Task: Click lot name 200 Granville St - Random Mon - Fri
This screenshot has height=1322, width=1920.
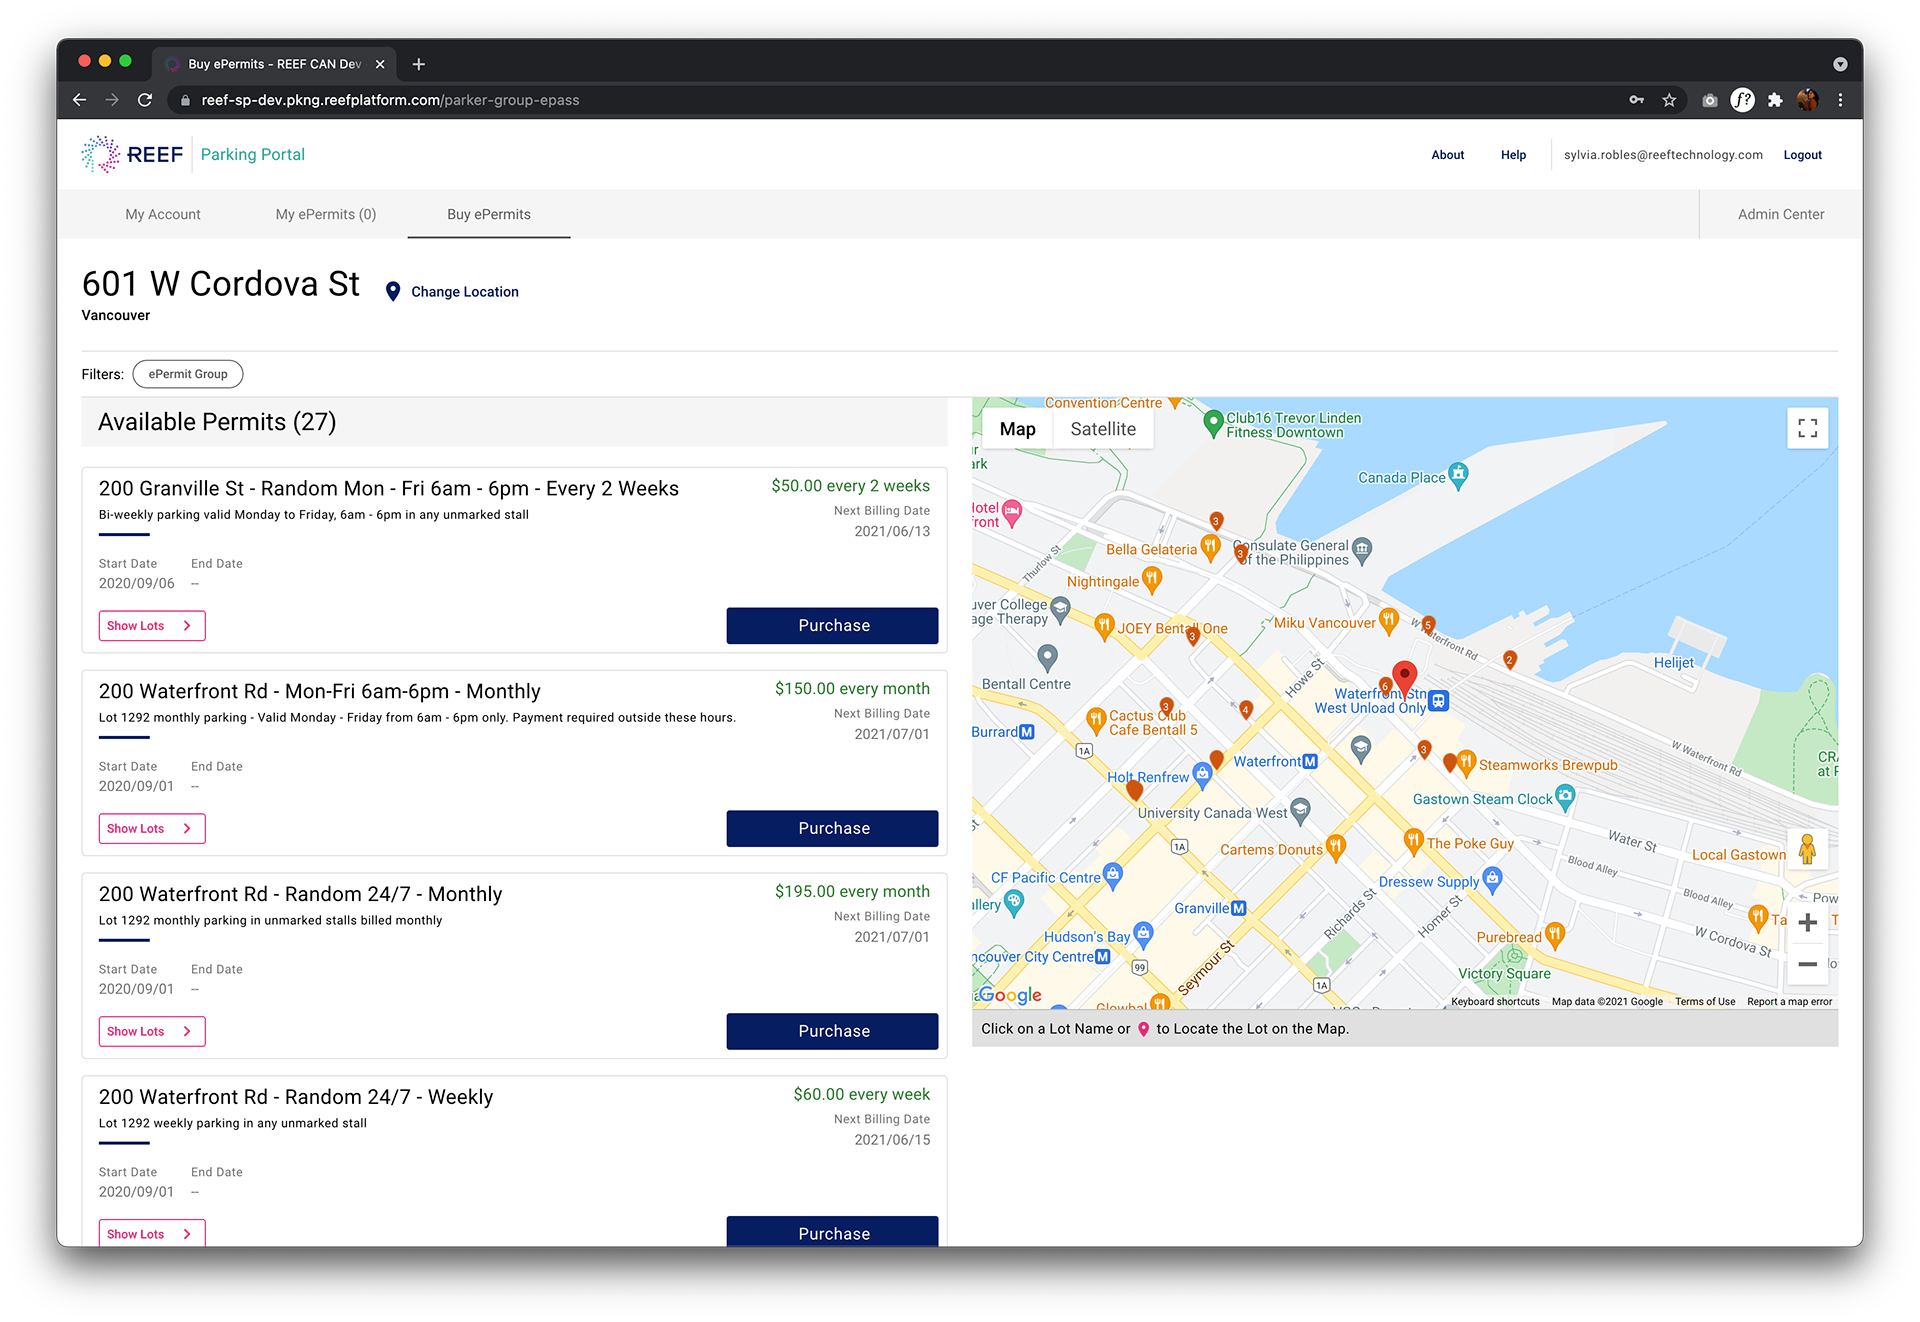Action: (x=388, y=488)
